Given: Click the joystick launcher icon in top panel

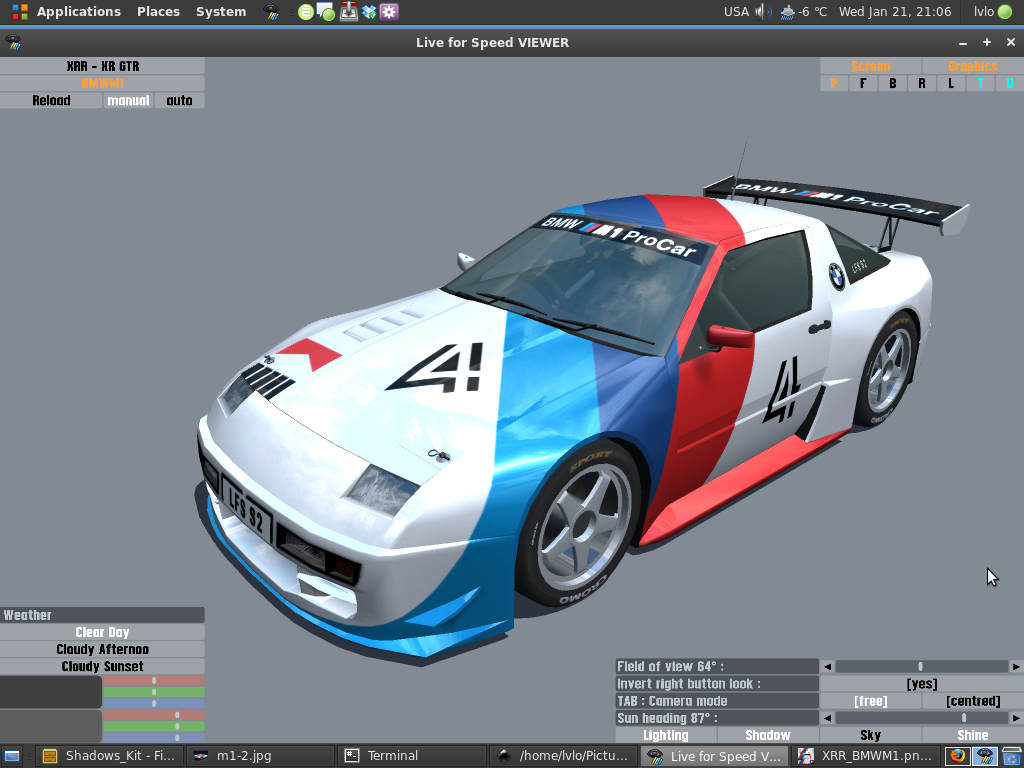Looking at the screenshot, I should pos(349,12).
